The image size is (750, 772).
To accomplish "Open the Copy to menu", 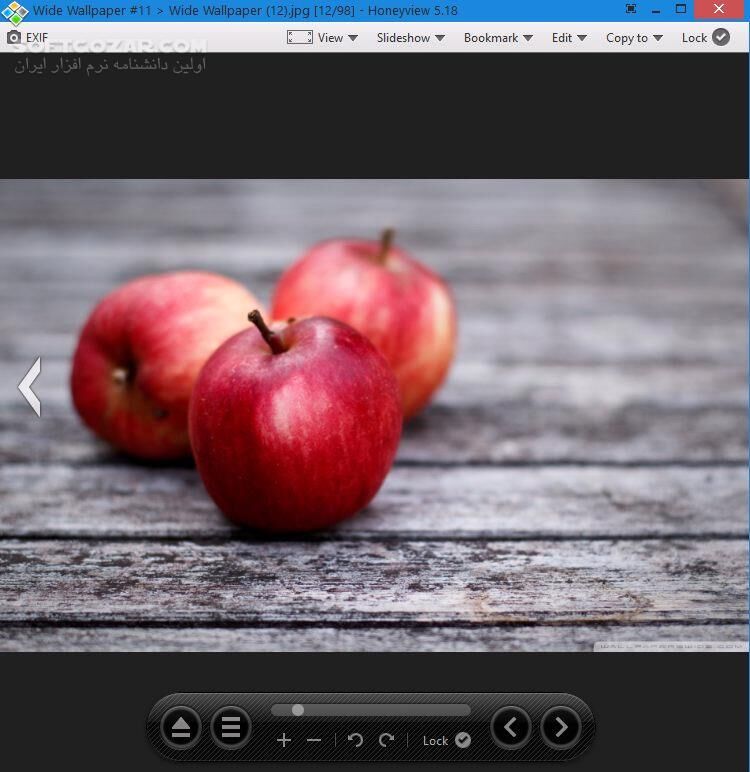I will tap(634, 38).
